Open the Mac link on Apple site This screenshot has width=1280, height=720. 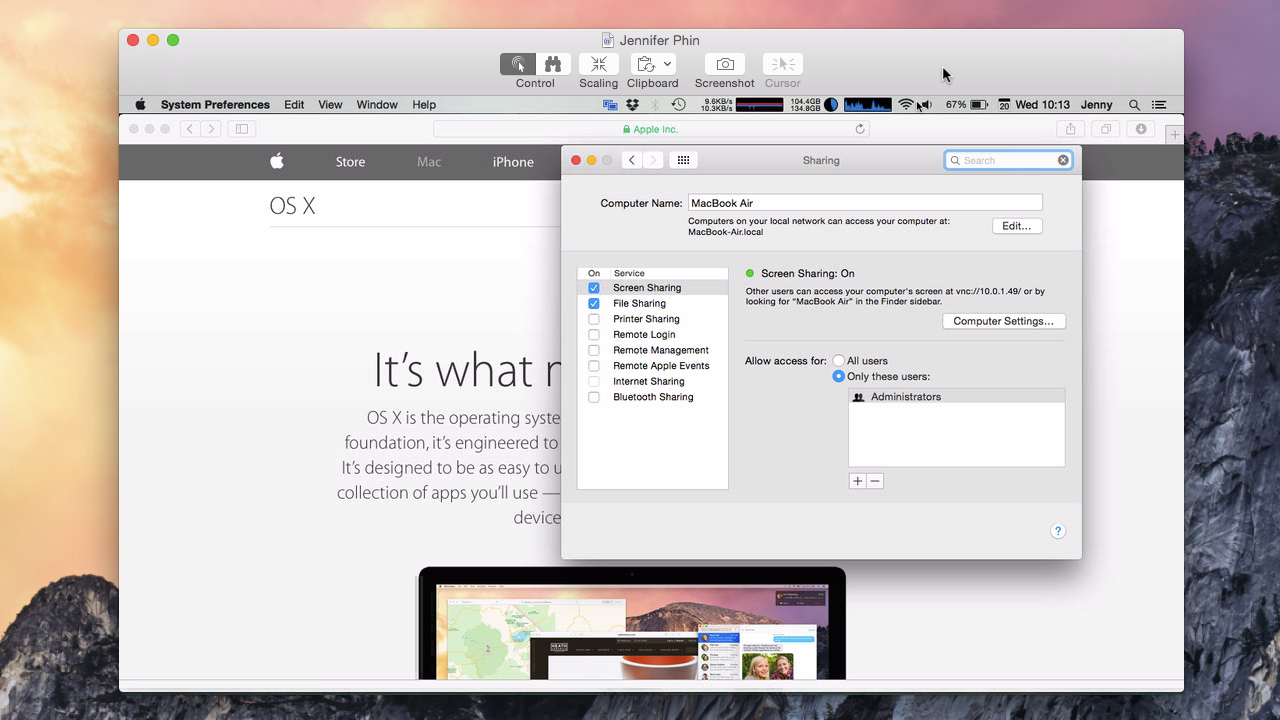(429, 162)
